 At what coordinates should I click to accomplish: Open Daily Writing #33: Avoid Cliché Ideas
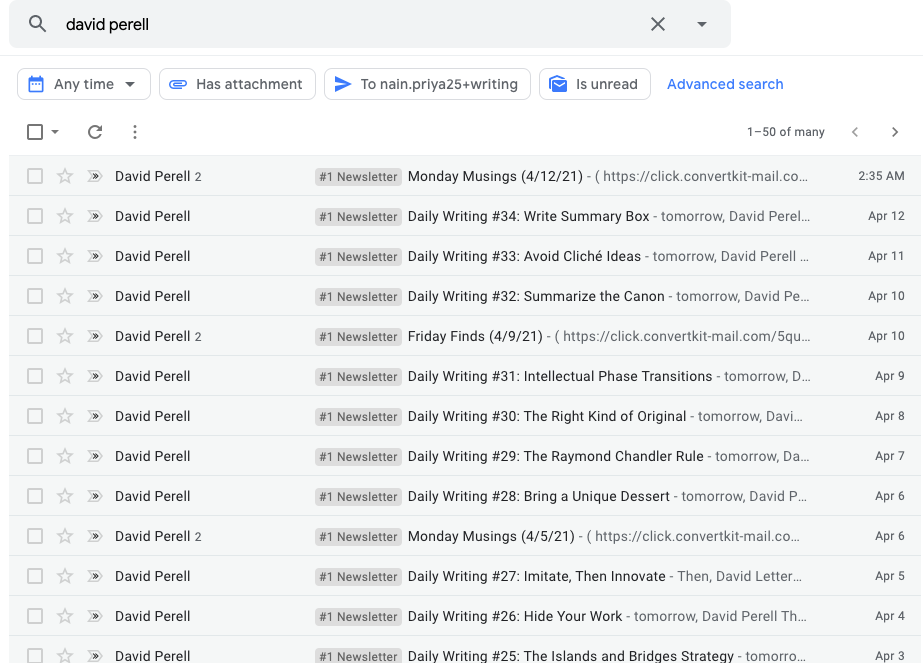click(x=465, y=256)
